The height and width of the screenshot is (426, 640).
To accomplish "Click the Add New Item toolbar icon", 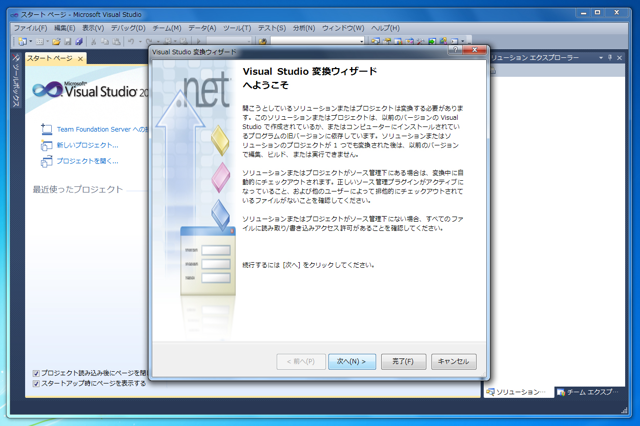I will point(40,41).
